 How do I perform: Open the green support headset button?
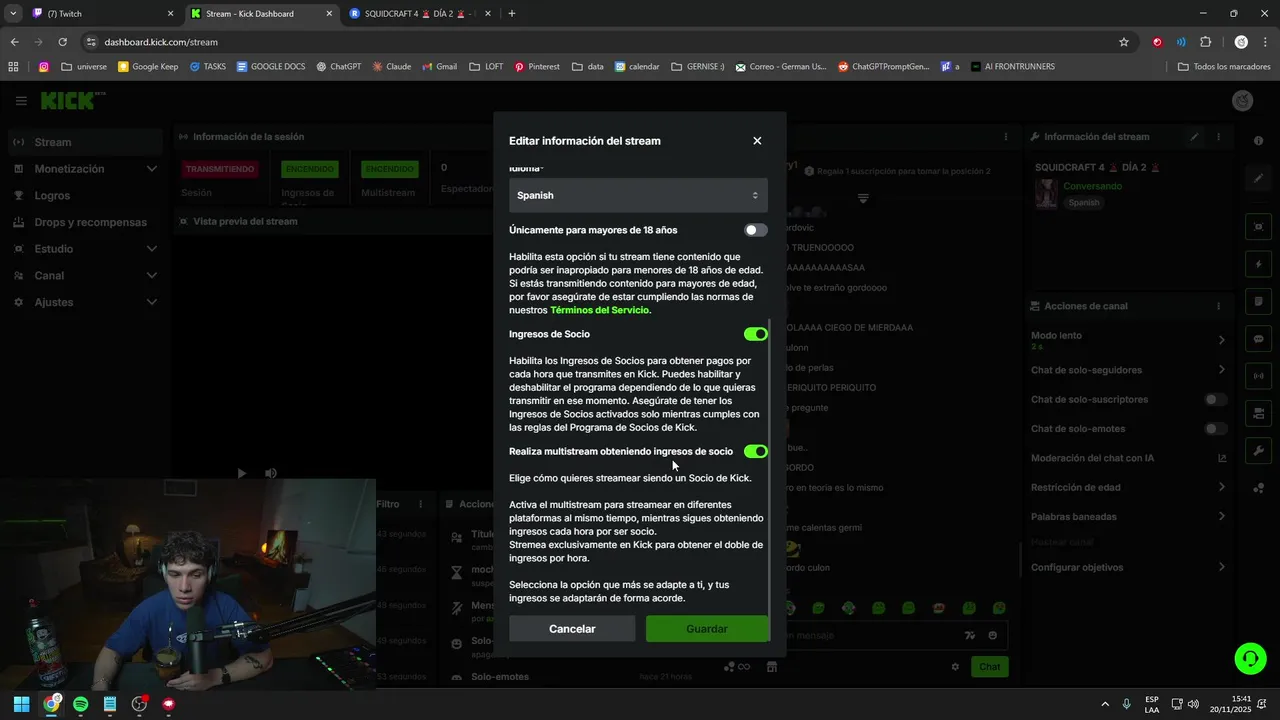[x=1250, y=658]
